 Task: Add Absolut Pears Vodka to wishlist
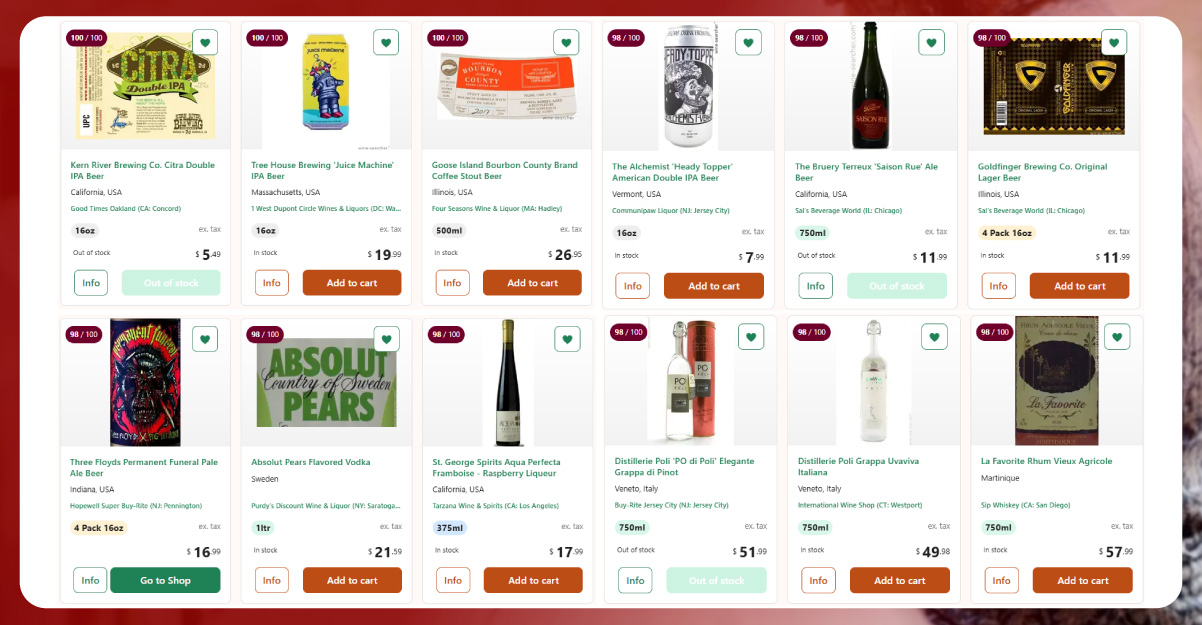pyautogui.click(x=386, y=339)
